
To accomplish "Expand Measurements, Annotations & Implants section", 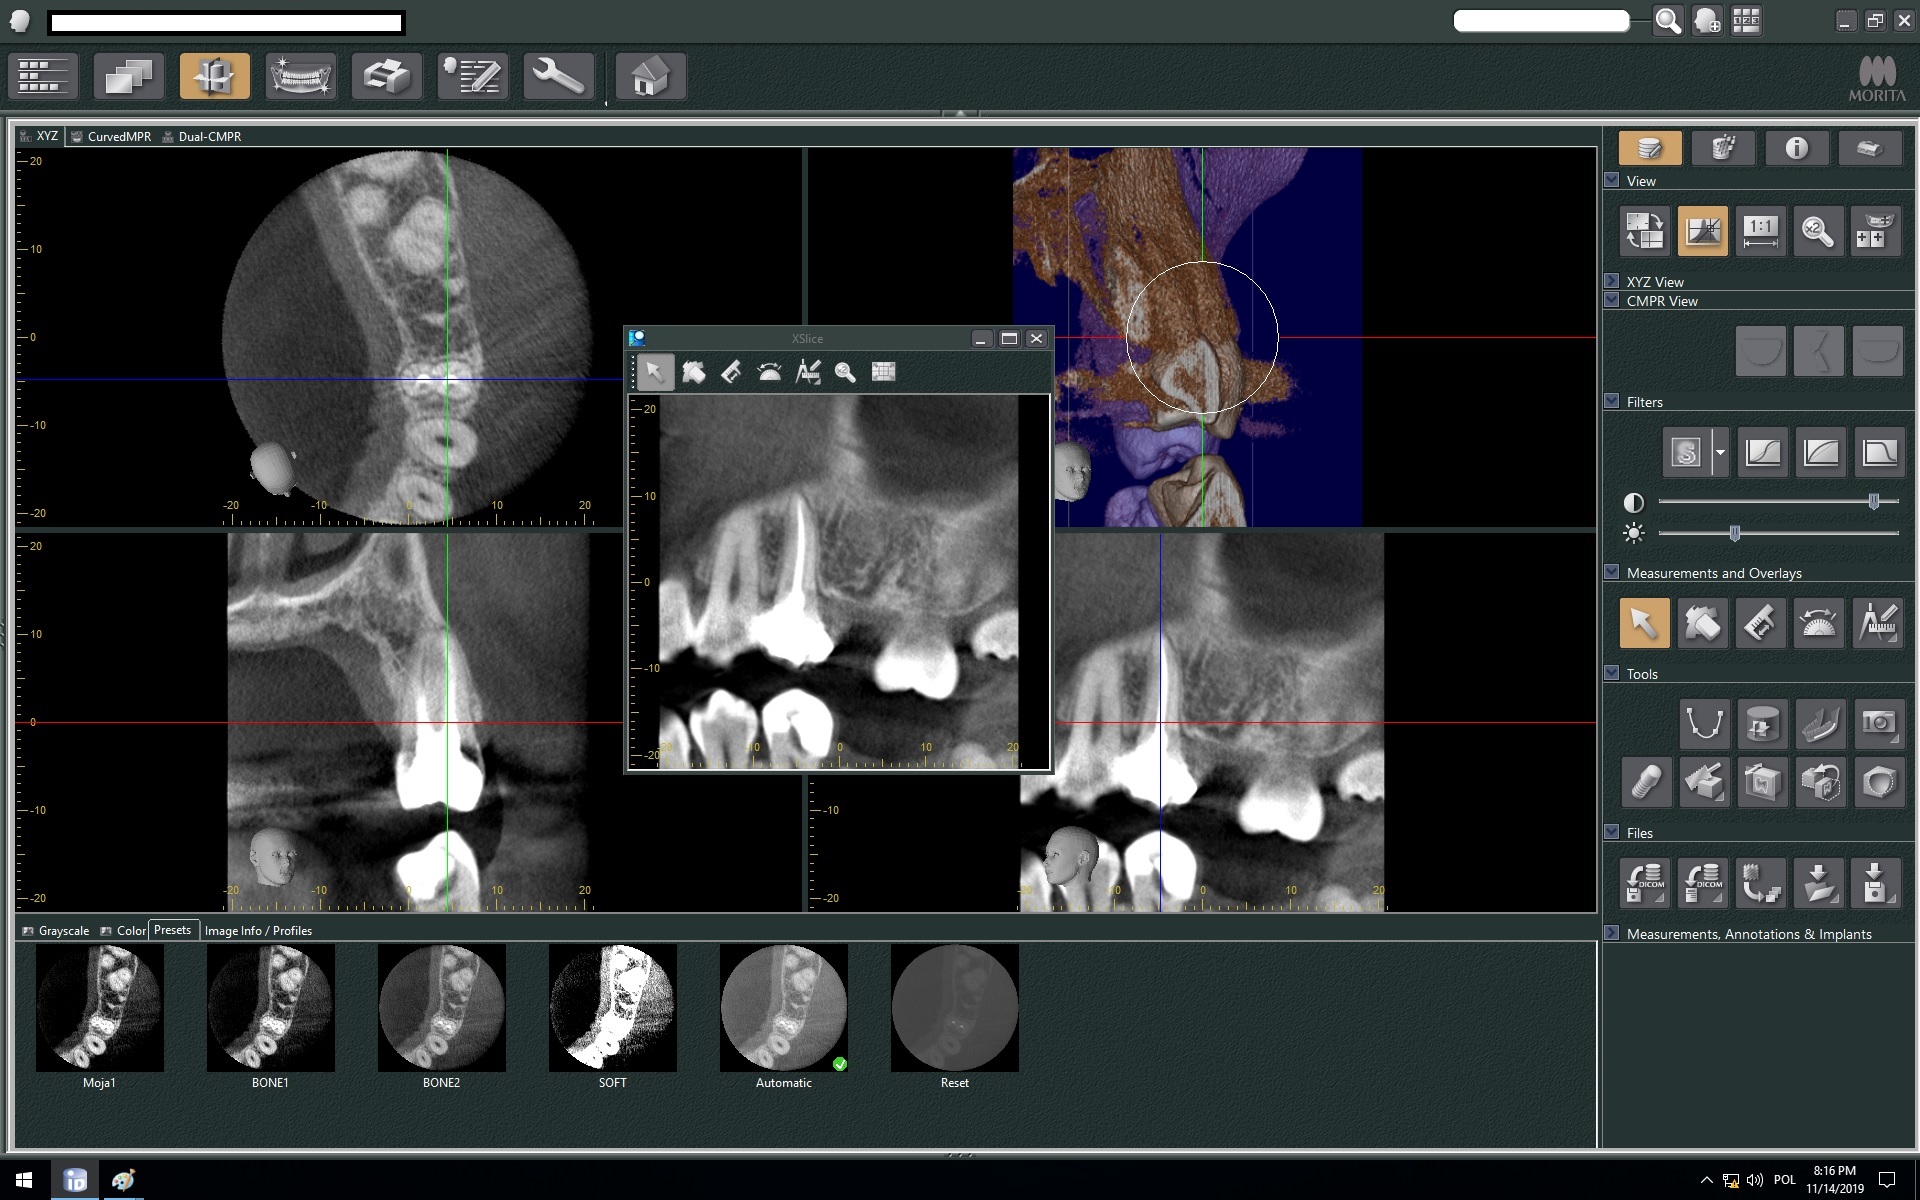I will point(1611,933).
